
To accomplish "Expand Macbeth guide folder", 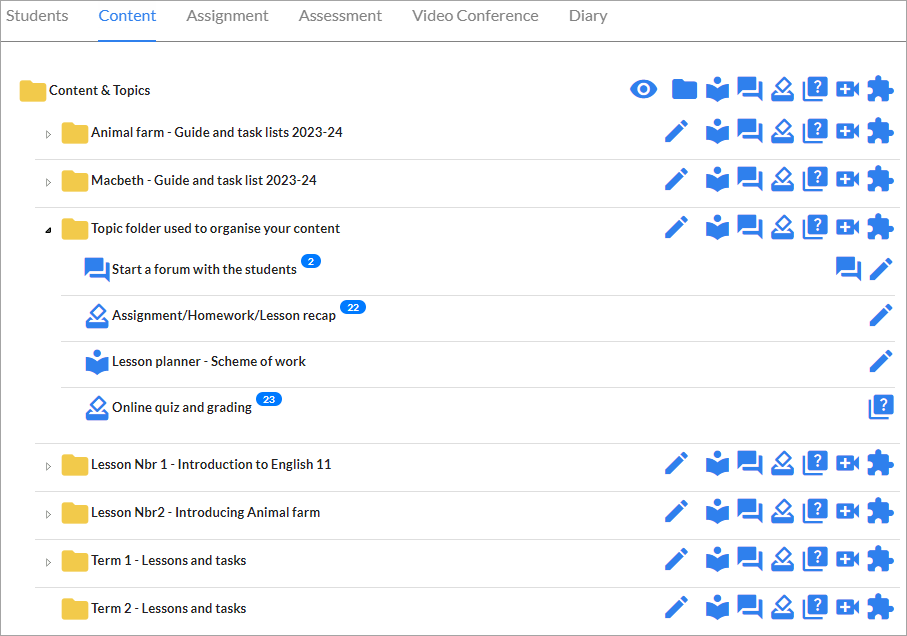I will (49, 182).
